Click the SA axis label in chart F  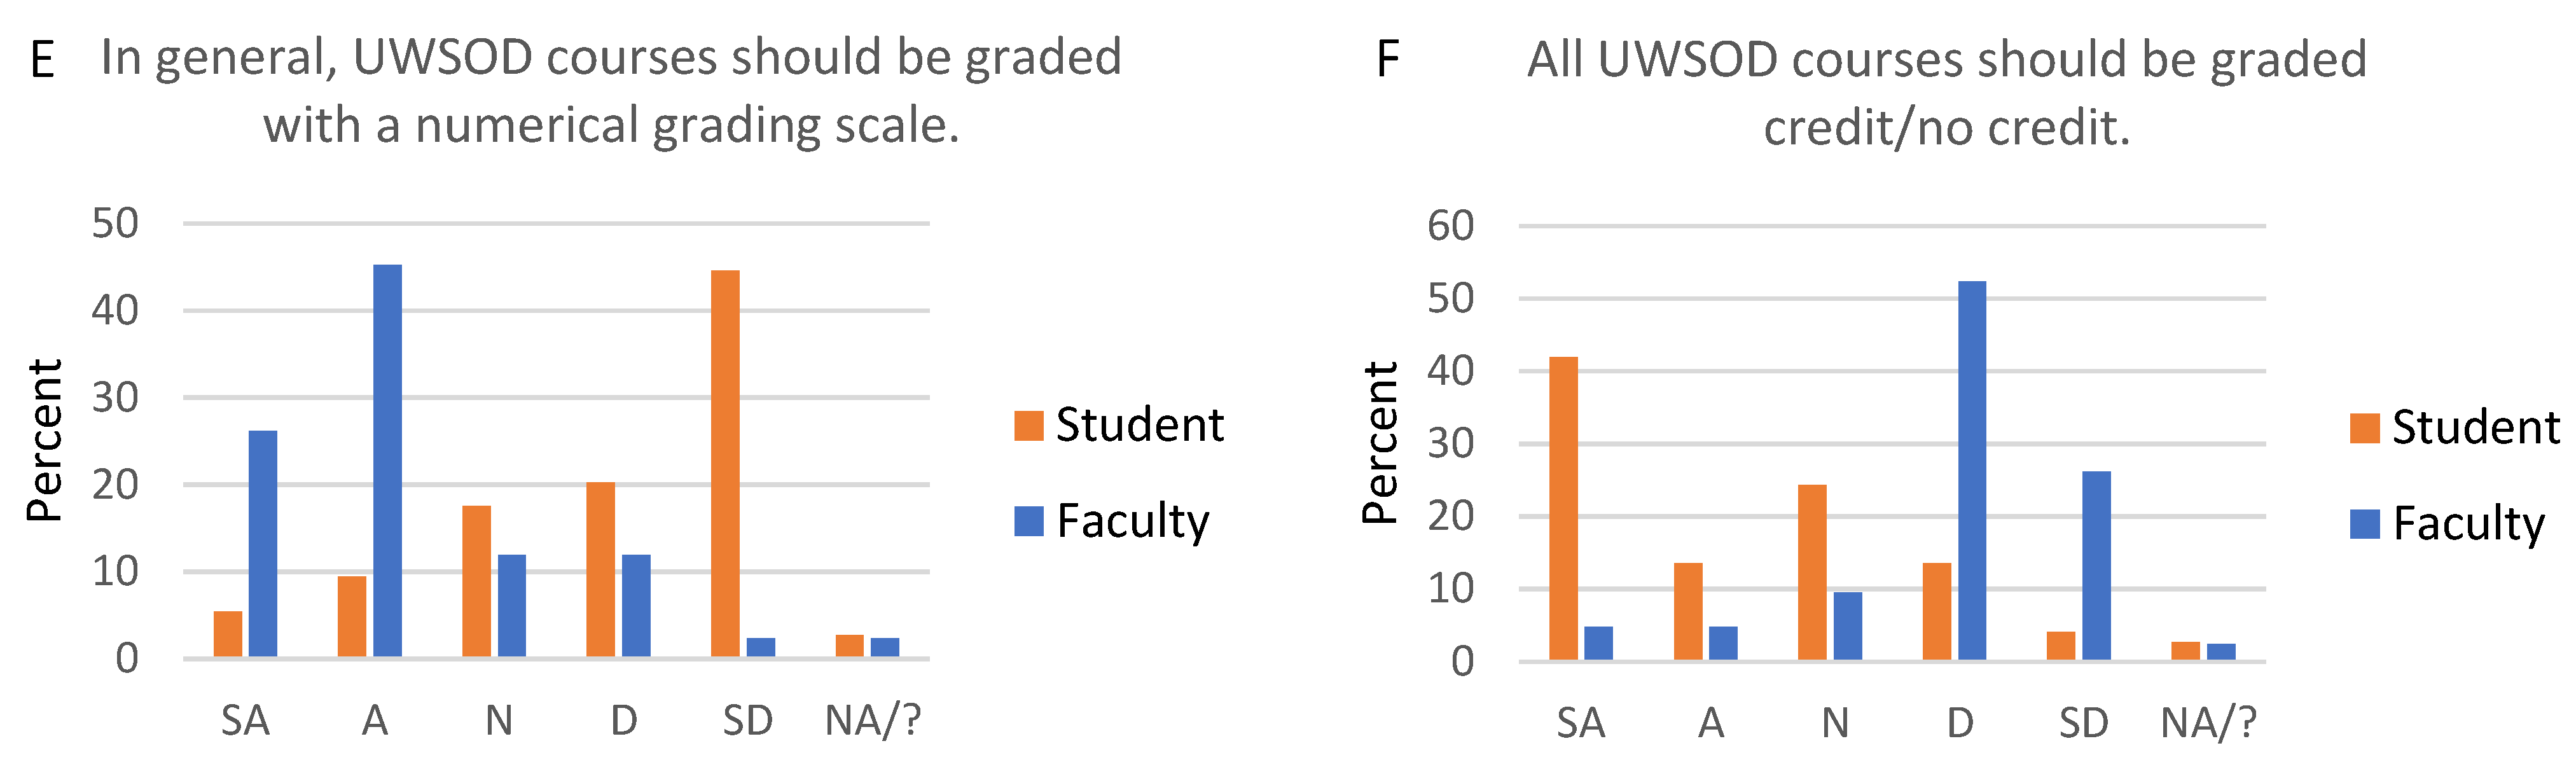click(x=1580, y=723)
